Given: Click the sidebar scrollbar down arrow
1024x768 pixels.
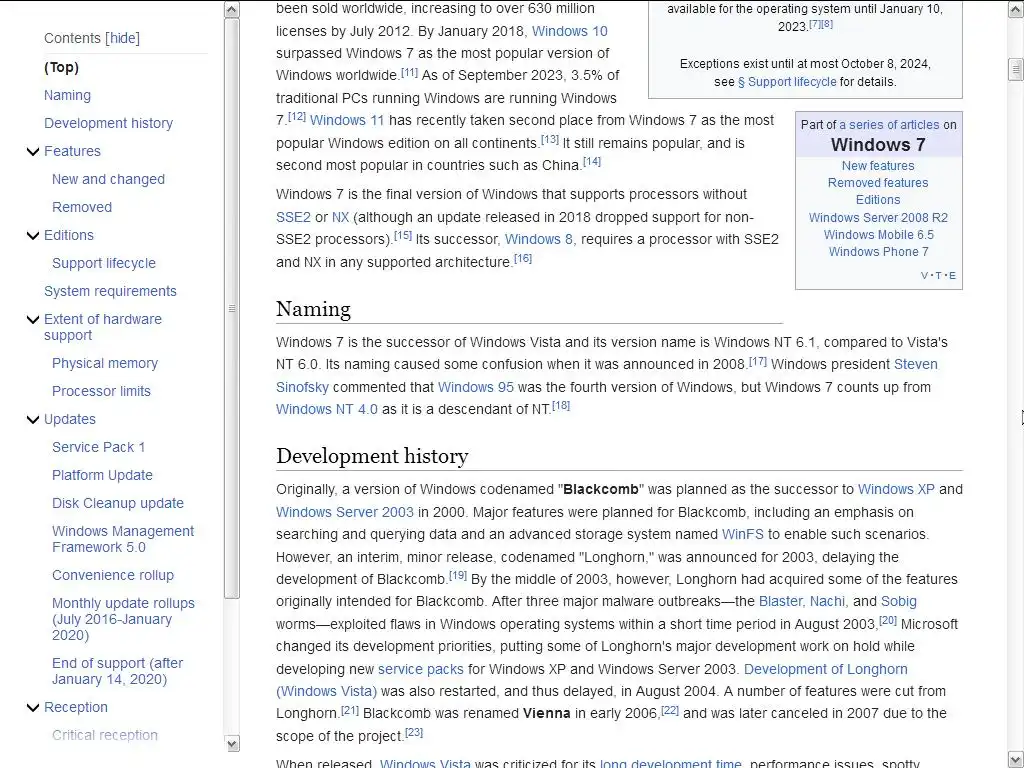Looking at the screenshot, I should (x=232, y=743).
